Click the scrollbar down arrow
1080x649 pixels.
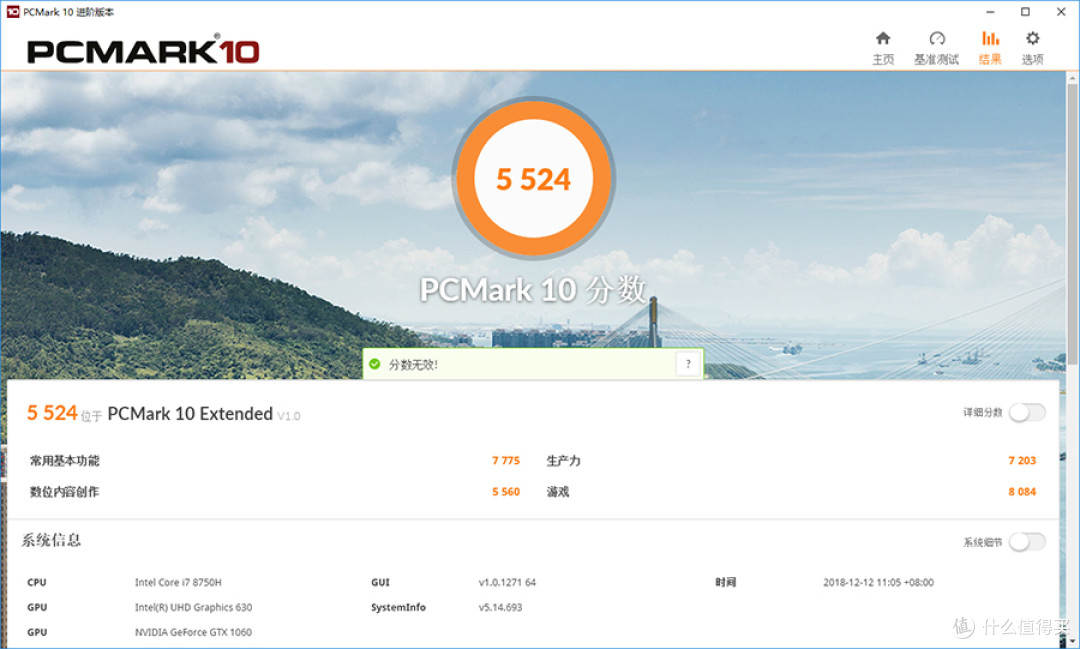click(x=1072, y=641)
